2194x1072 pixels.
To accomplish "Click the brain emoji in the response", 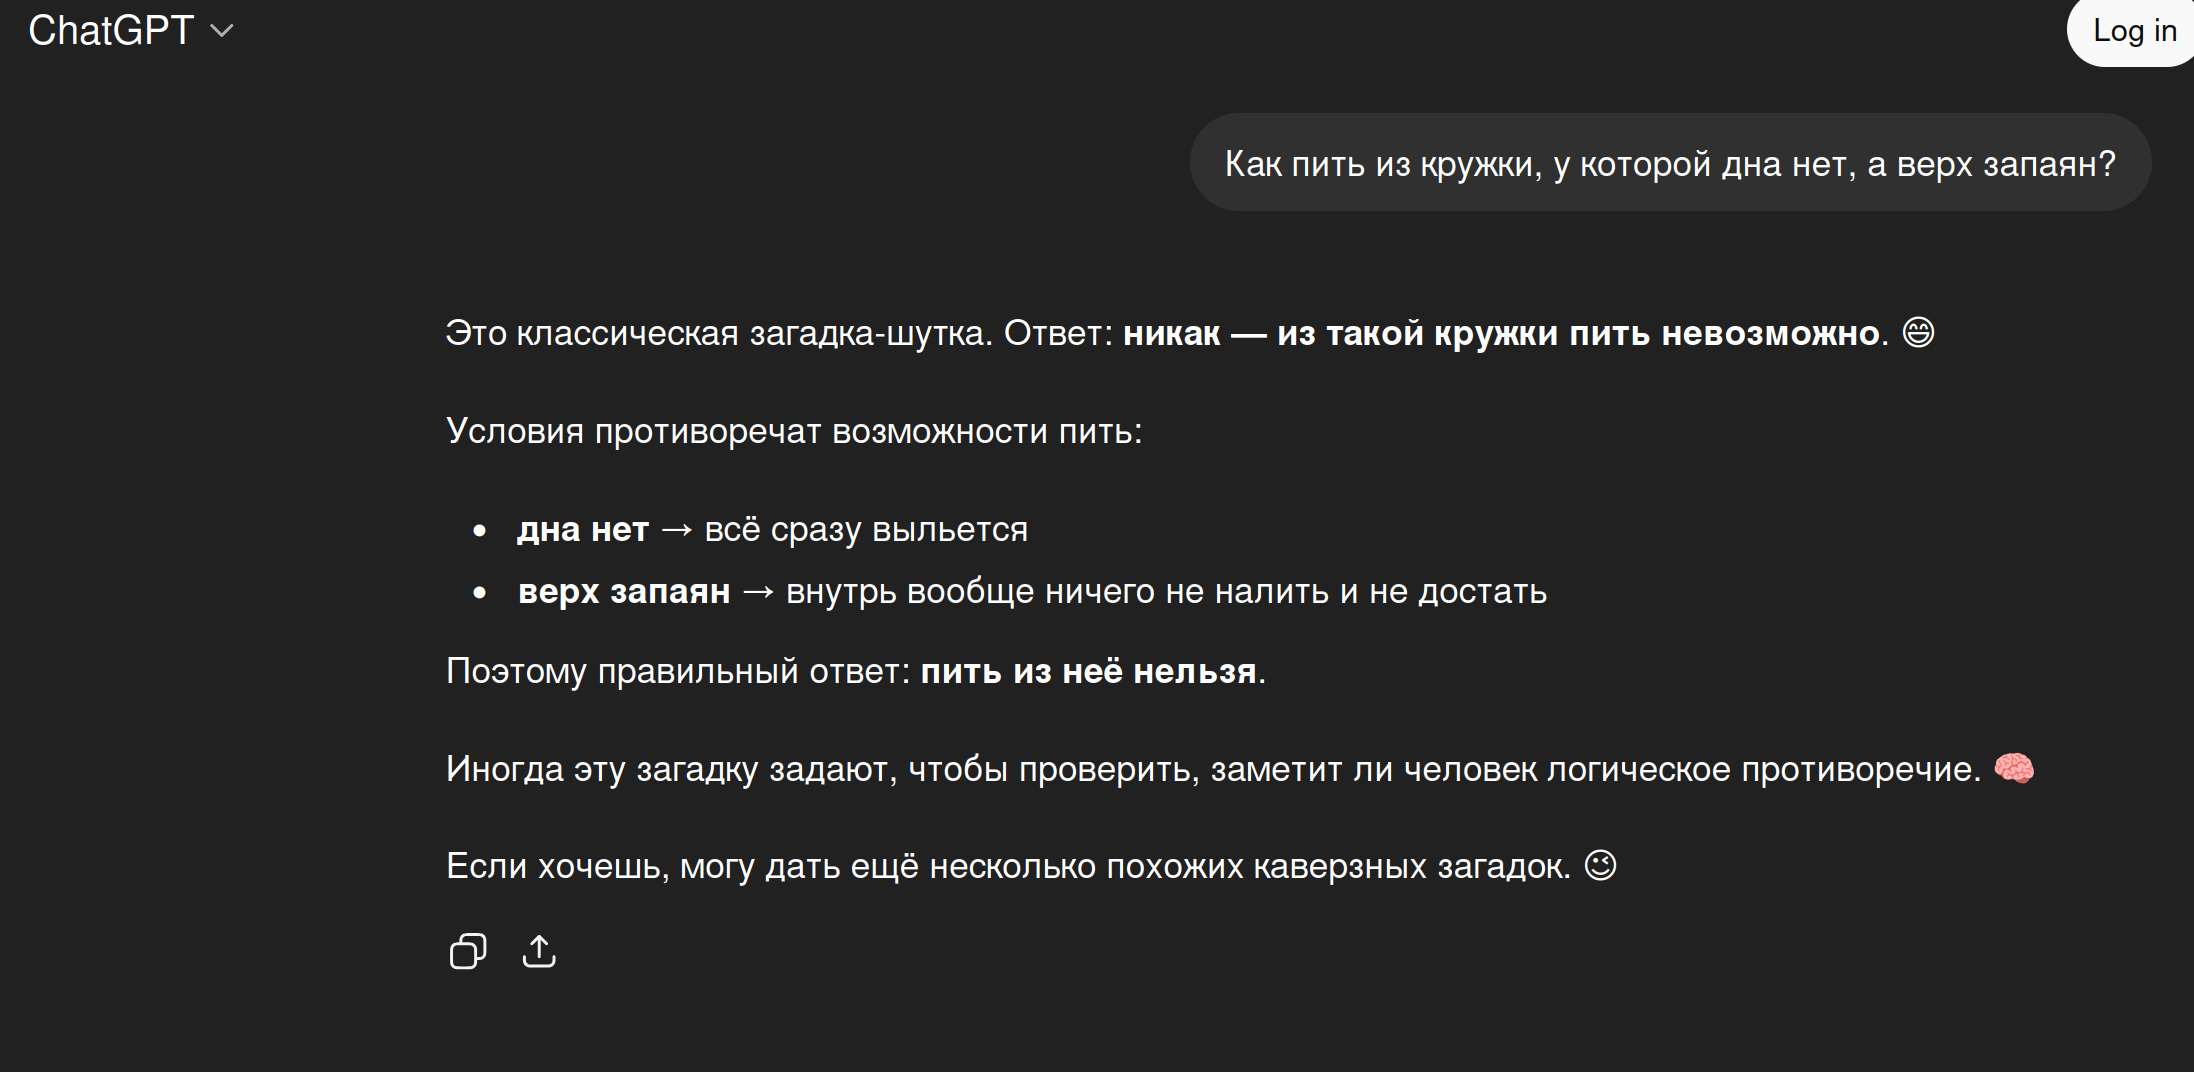I will tap(2014, 768).
